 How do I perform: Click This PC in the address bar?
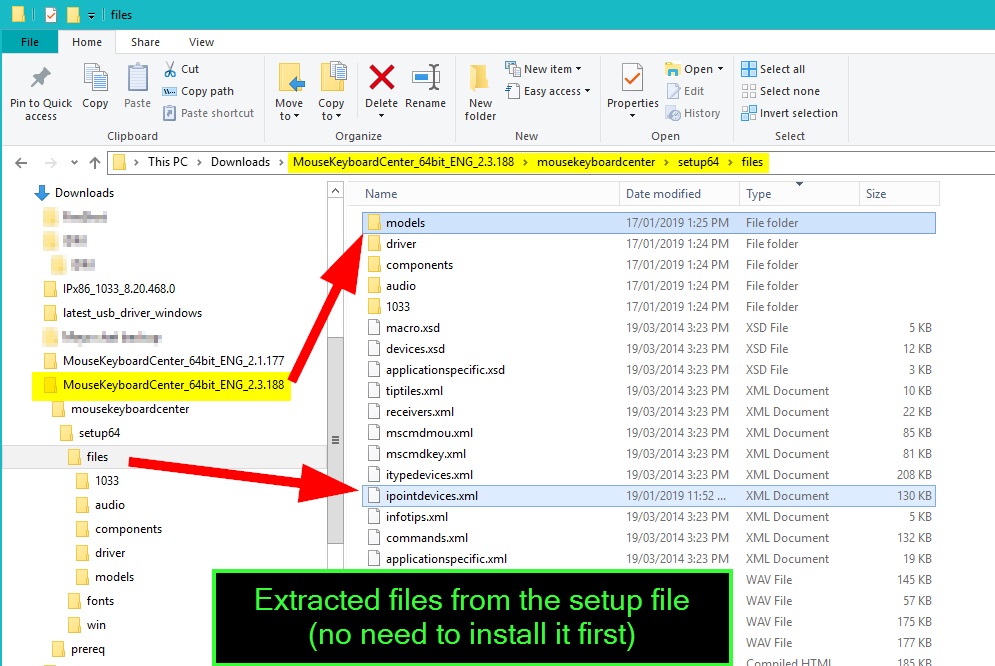point(168,162)
